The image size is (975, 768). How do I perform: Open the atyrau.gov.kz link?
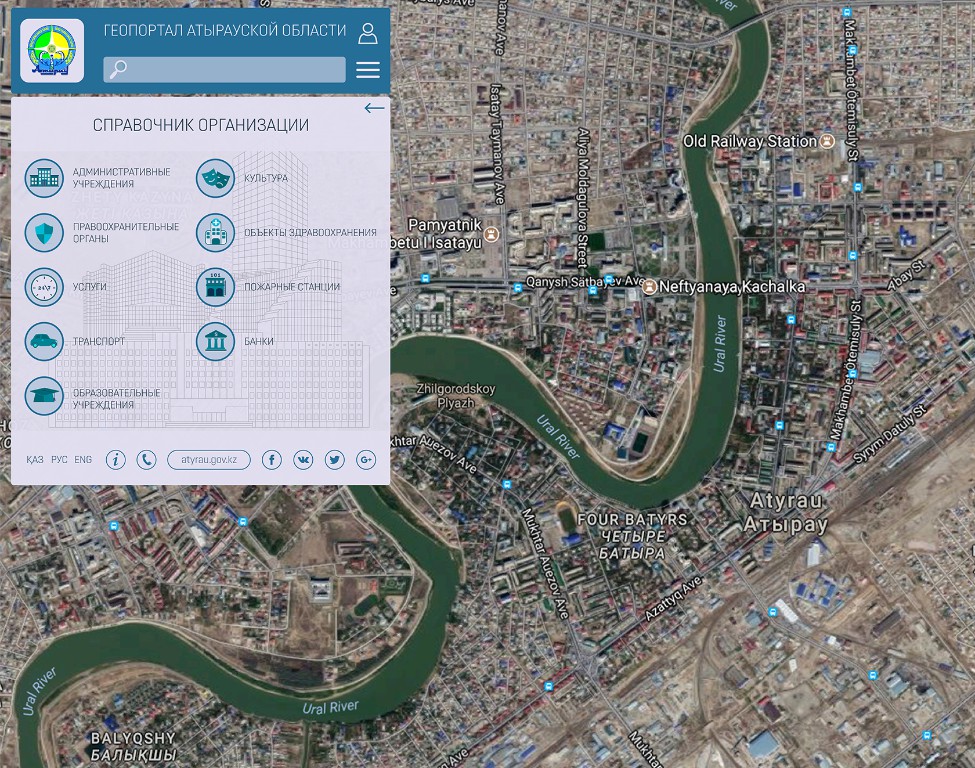tap(209, 460)
